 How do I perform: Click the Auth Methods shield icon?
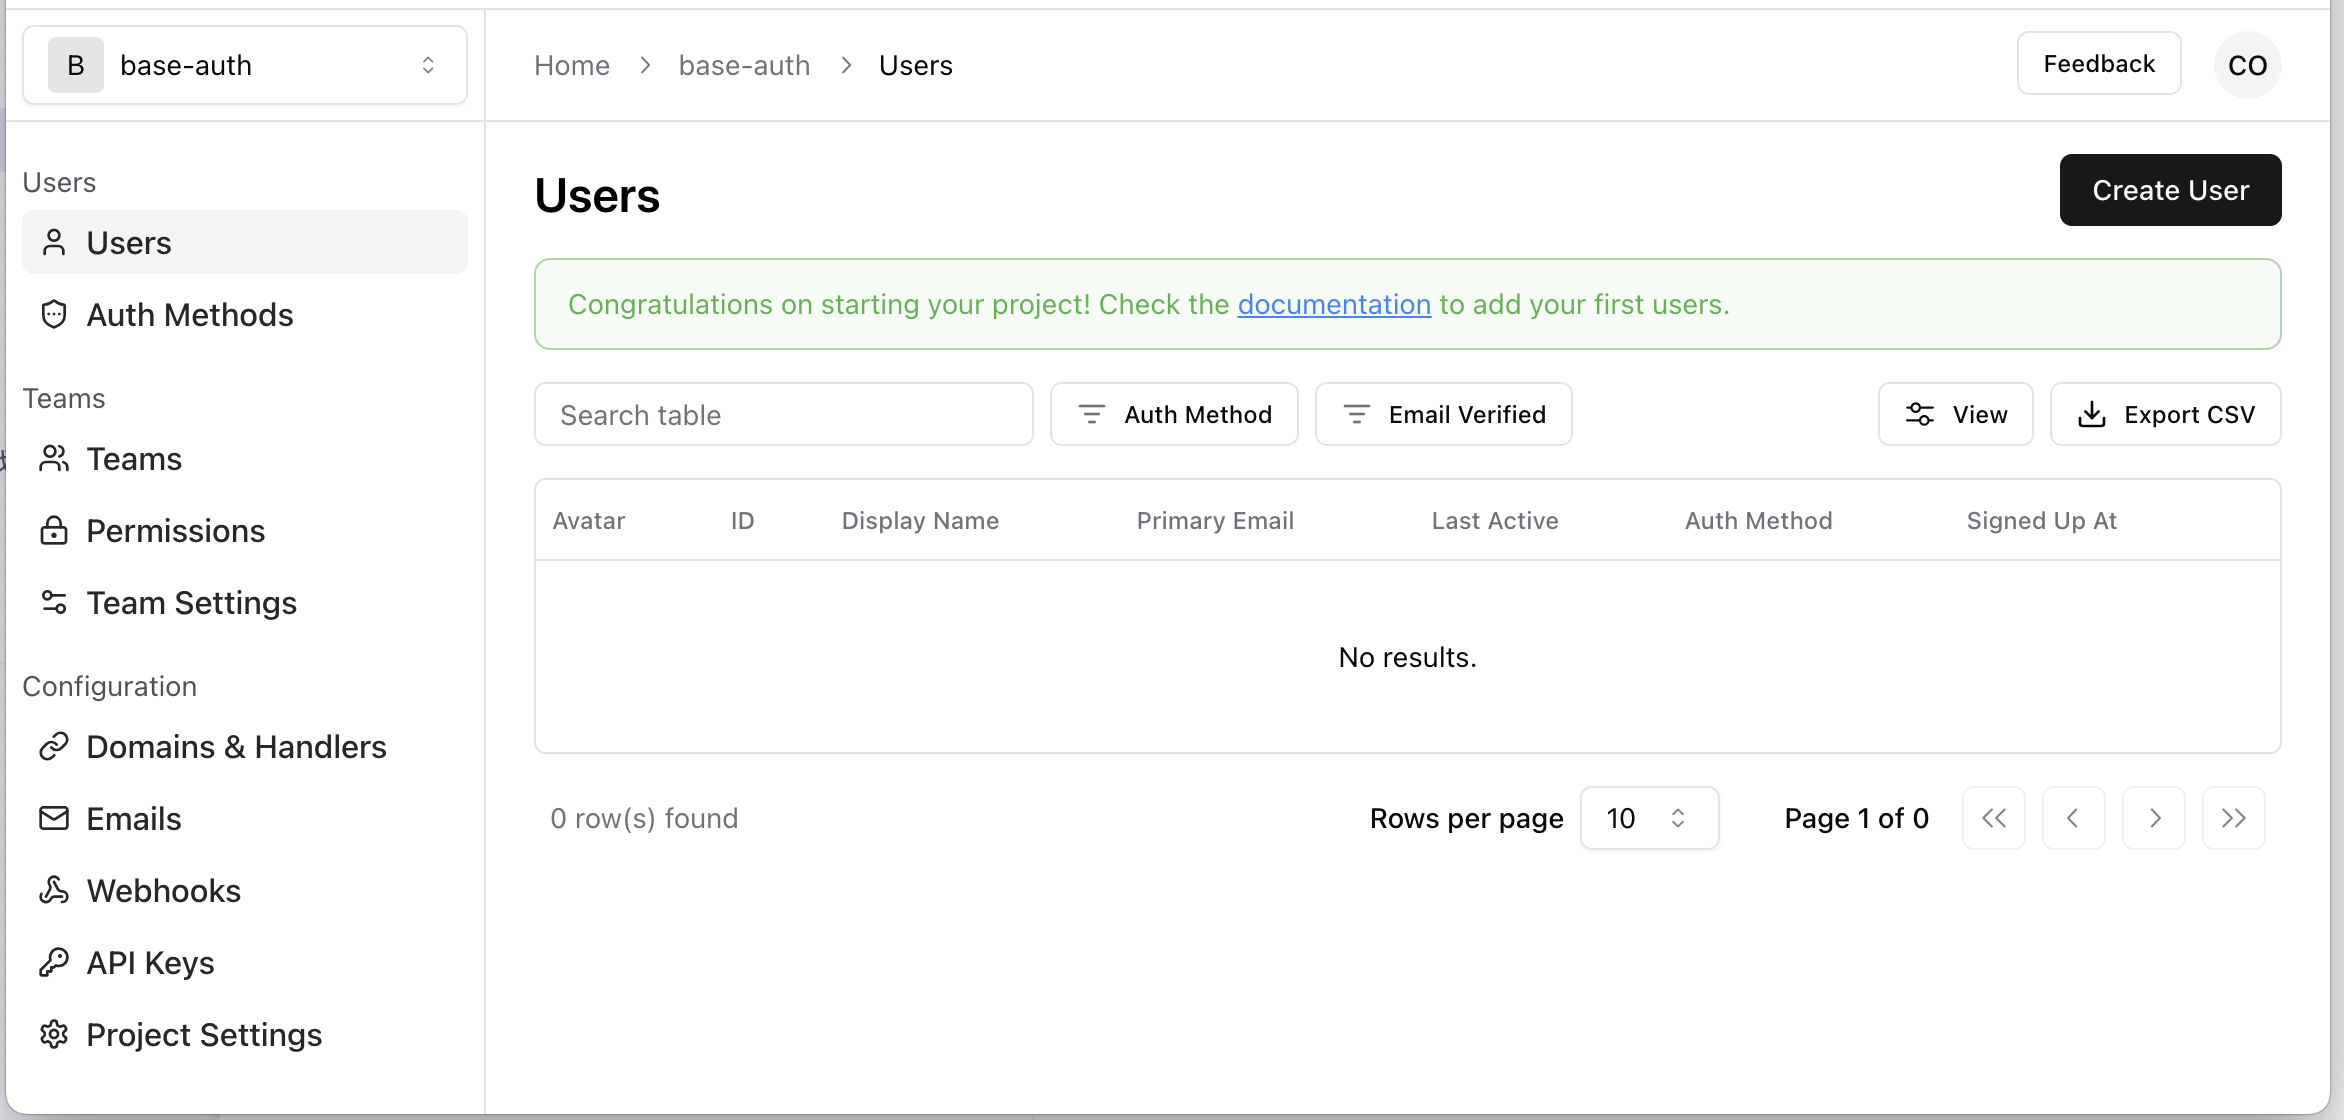tap(54, 314)
